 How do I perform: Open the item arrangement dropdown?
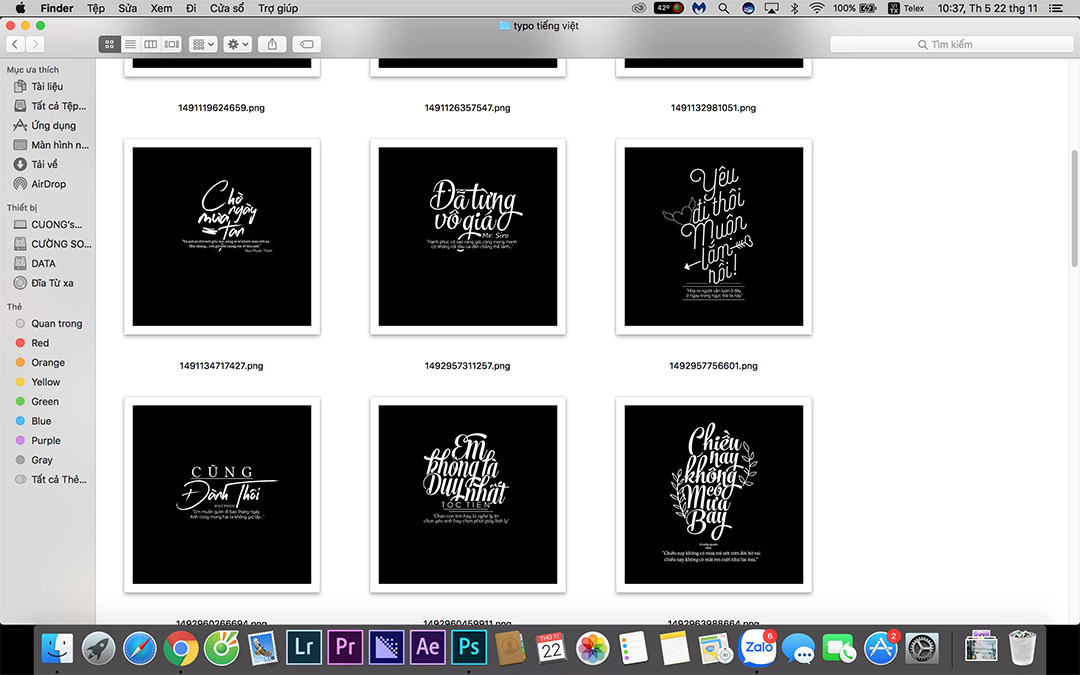coord(203,44)
